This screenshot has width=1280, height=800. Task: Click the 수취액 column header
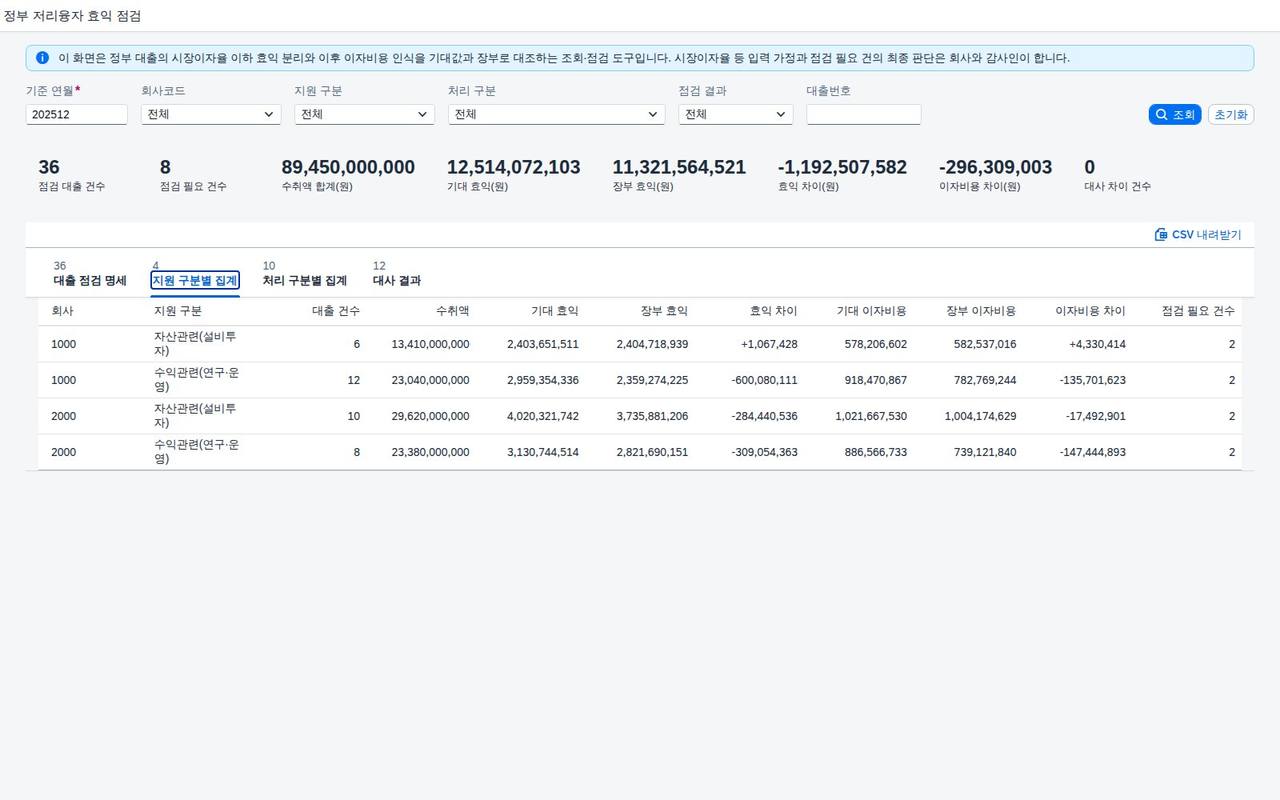tap(452, 311)
